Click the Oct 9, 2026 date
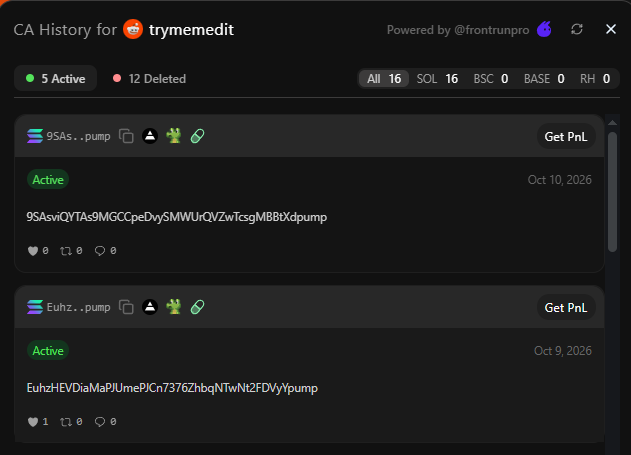This screenshot has width=631, height=455. (563, 350)
